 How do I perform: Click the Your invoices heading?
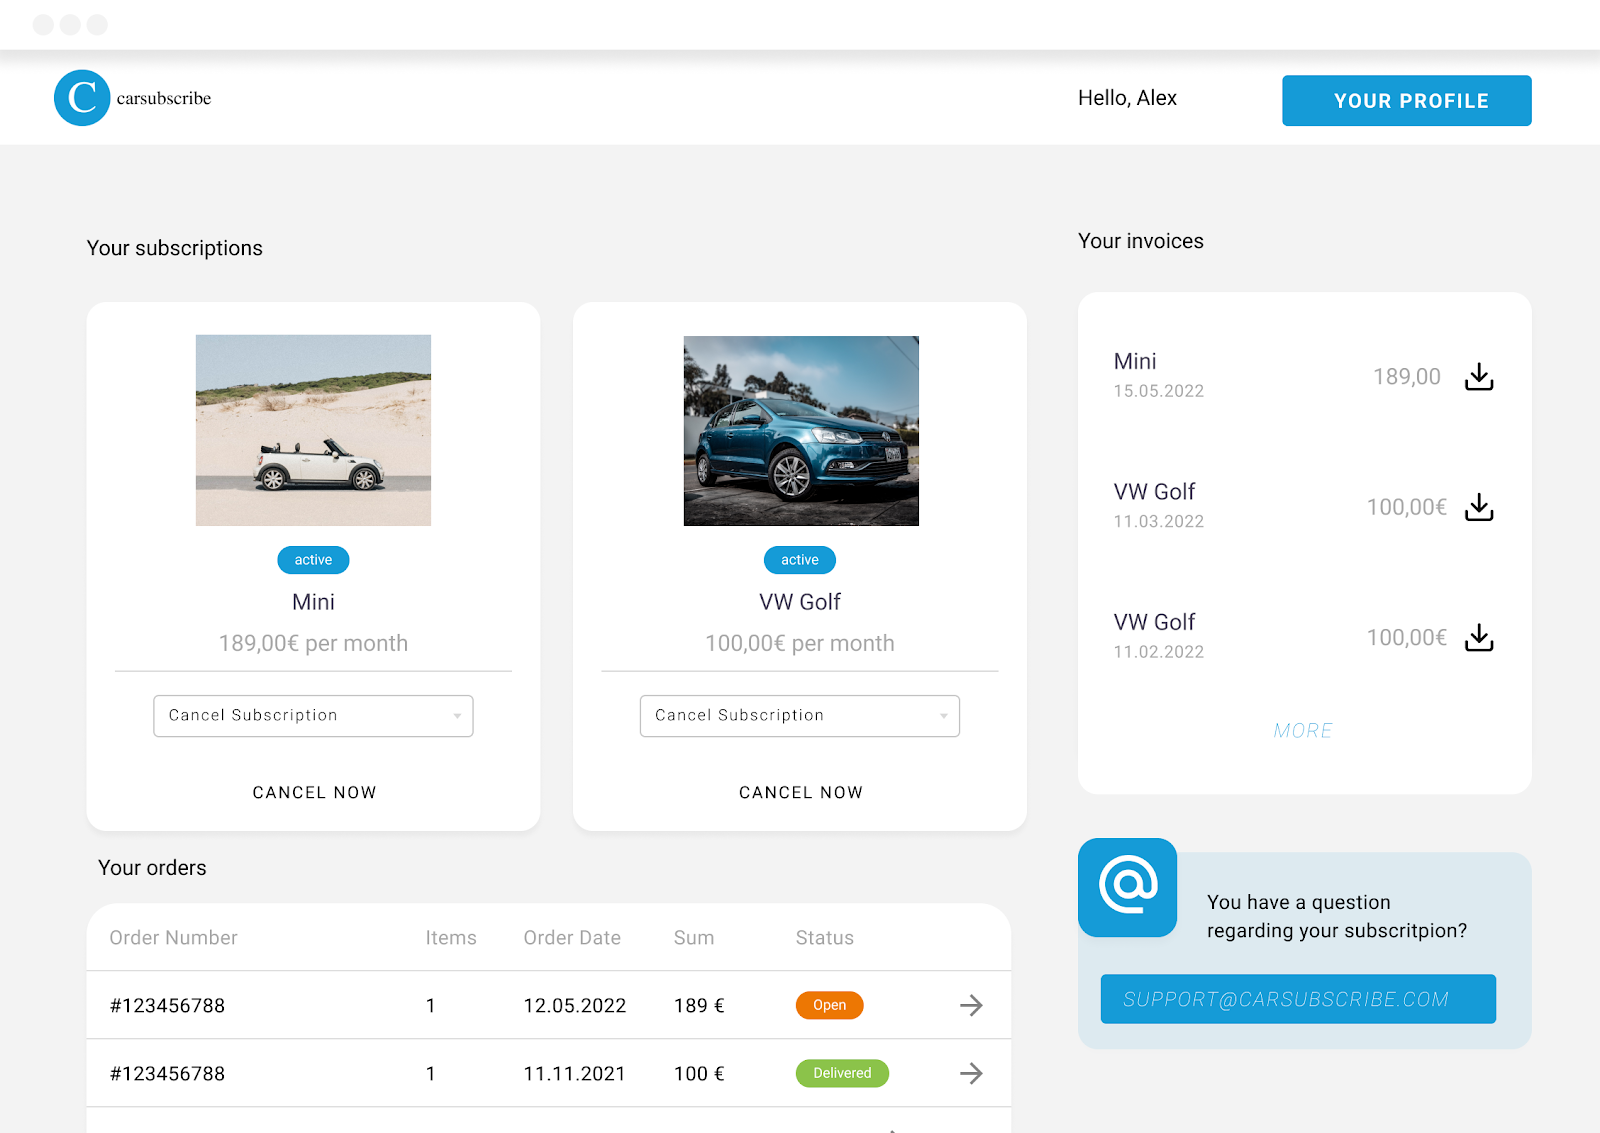1141,241
